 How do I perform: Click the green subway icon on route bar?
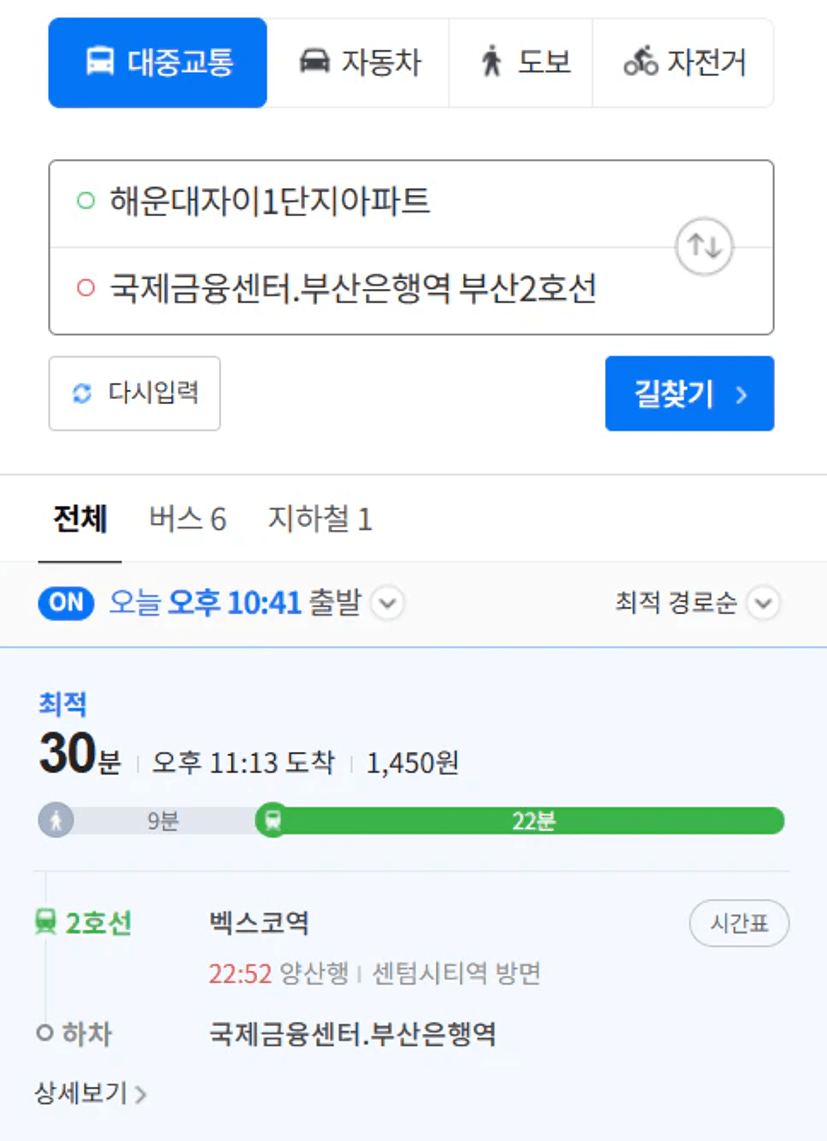(x=273, y=821)
